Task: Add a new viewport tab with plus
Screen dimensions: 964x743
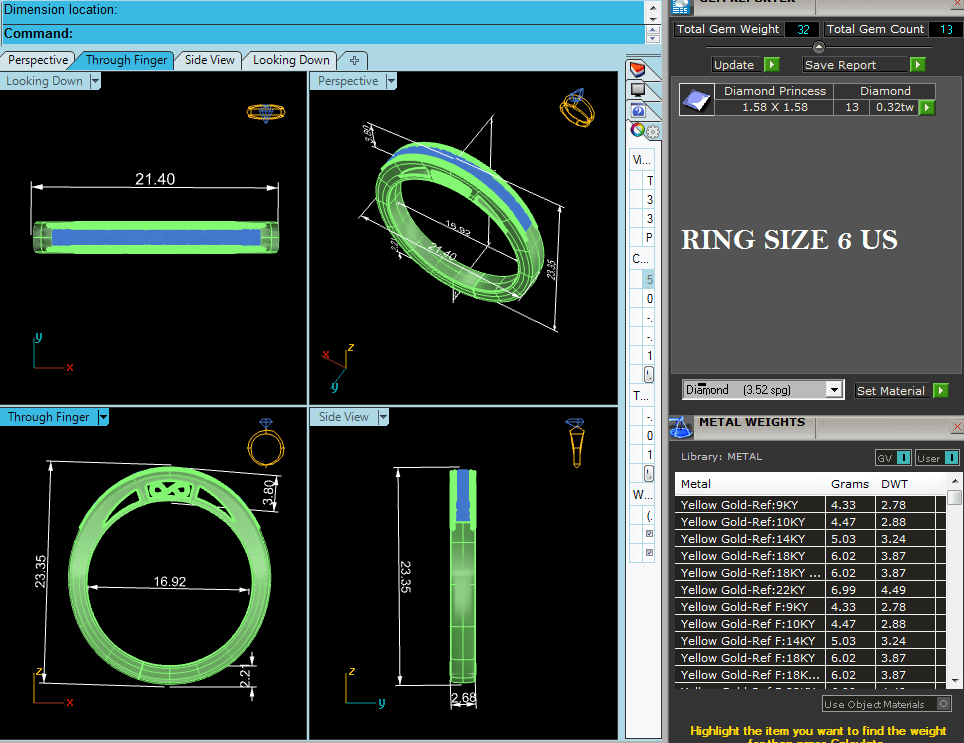Action: pyautogui.click(x=354, y=60)
